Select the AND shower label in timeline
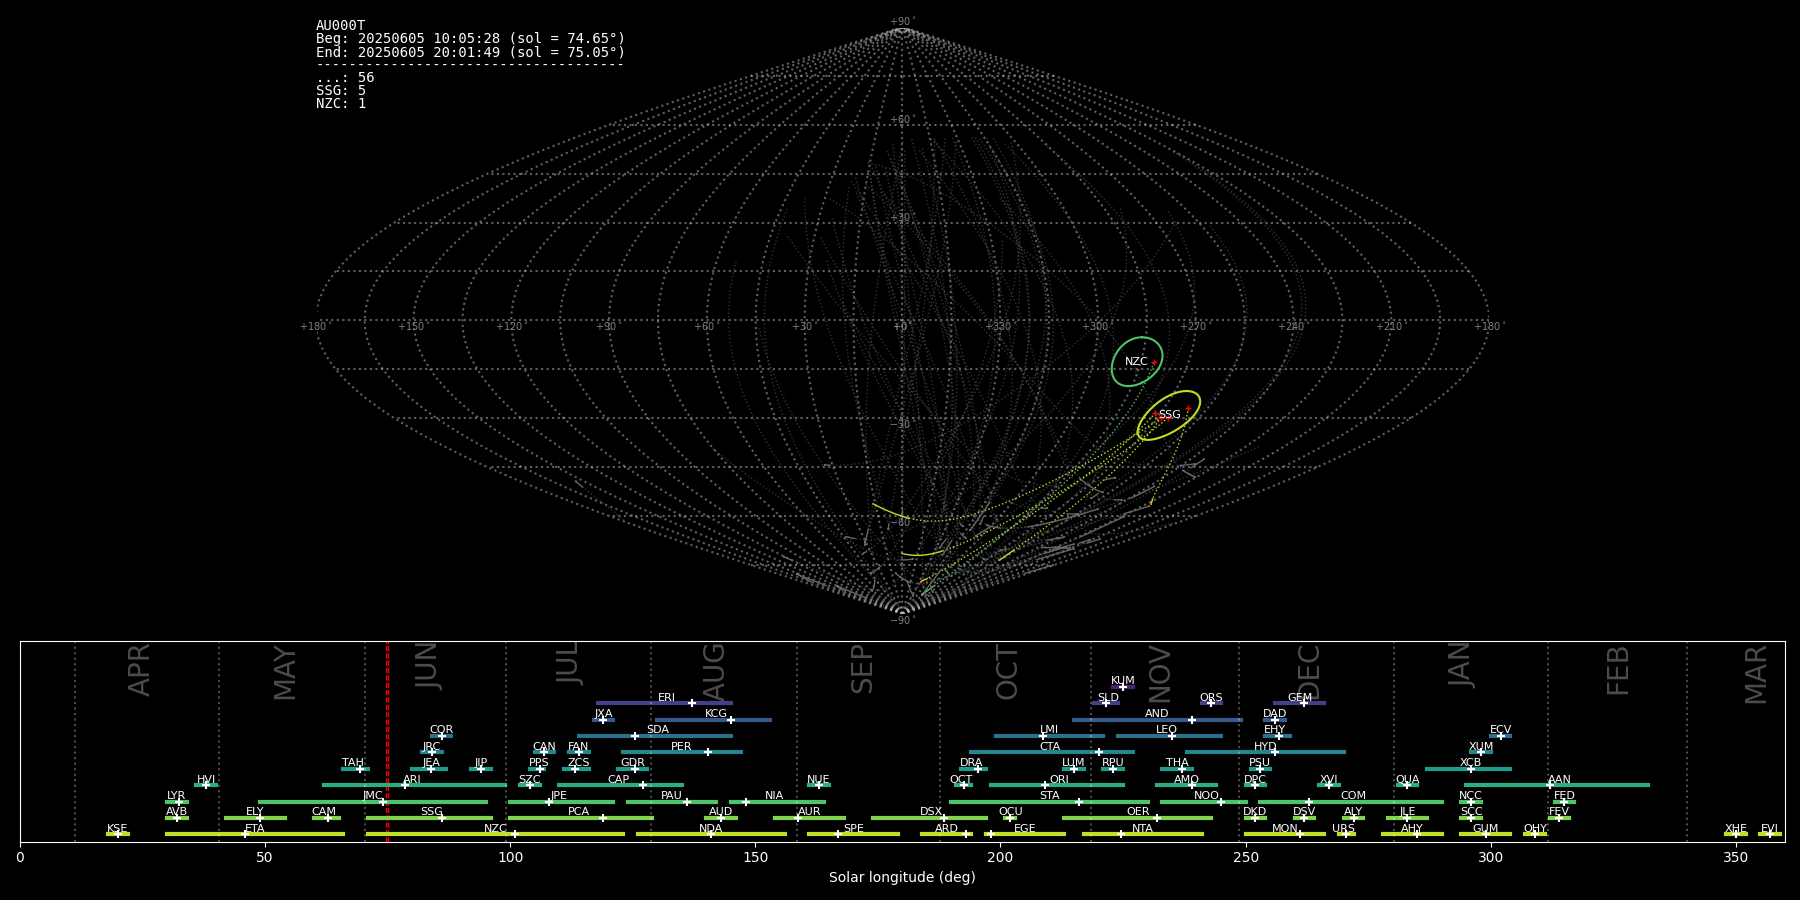Screen dimensions: 1800x900 pyautogui.click(x=1156, y=714)
